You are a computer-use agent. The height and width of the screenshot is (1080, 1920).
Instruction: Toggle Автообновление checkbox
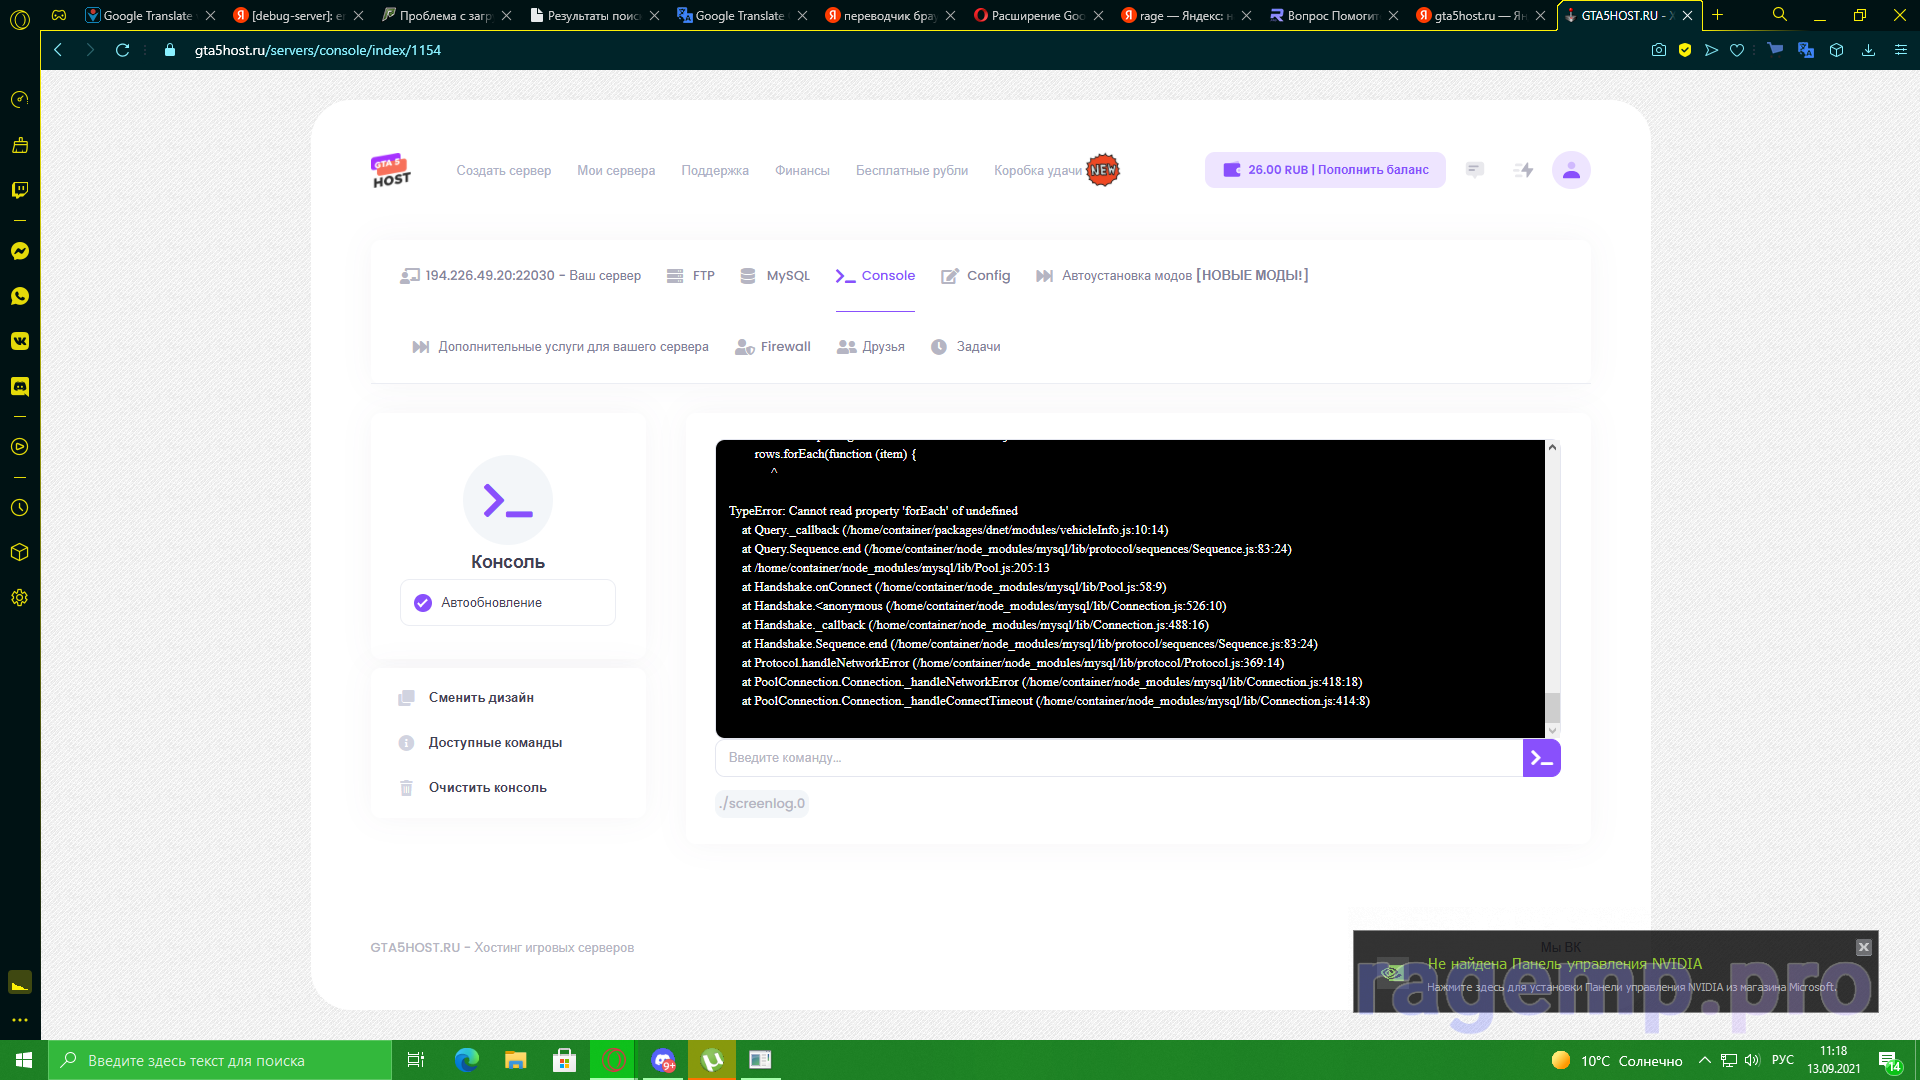423,603
